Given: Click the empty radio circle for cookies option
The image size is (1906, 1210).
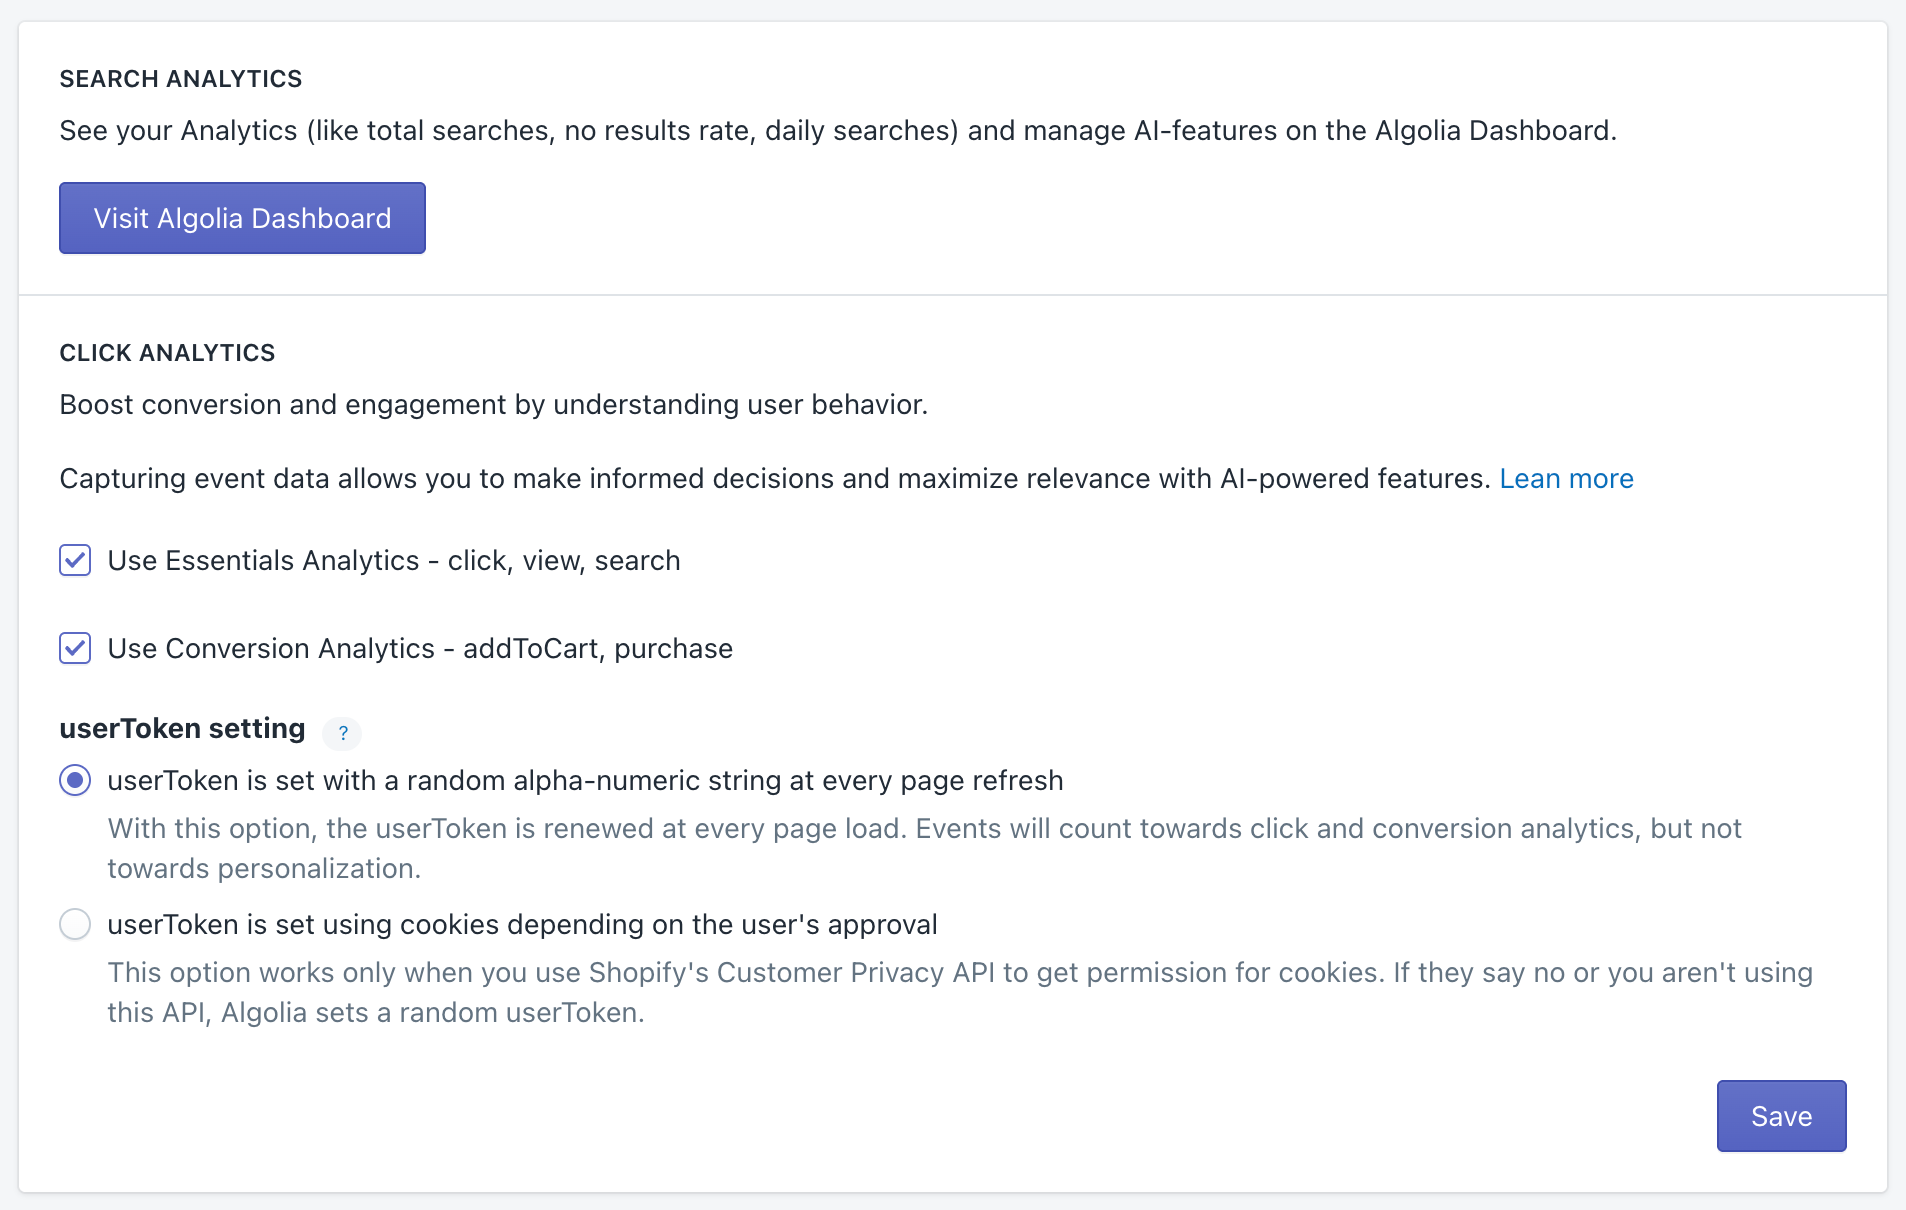Looking at the screenshot, I should pyautogui.click(x=75, y=924).
